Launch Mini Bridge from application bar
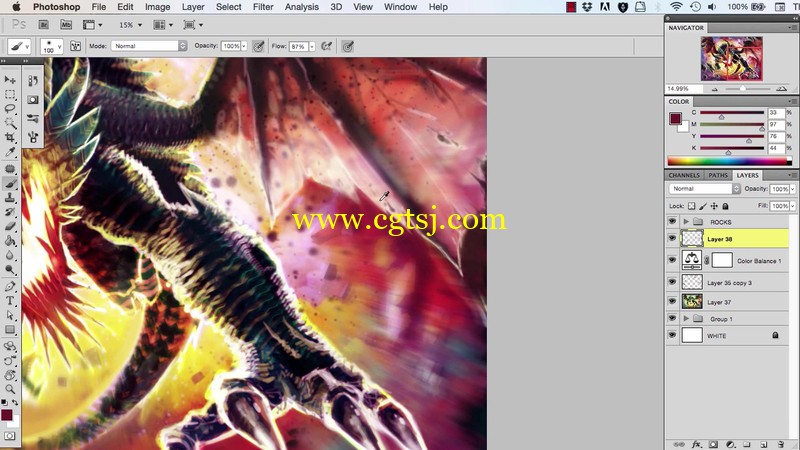800x450 pixels. tap(66, 24)
